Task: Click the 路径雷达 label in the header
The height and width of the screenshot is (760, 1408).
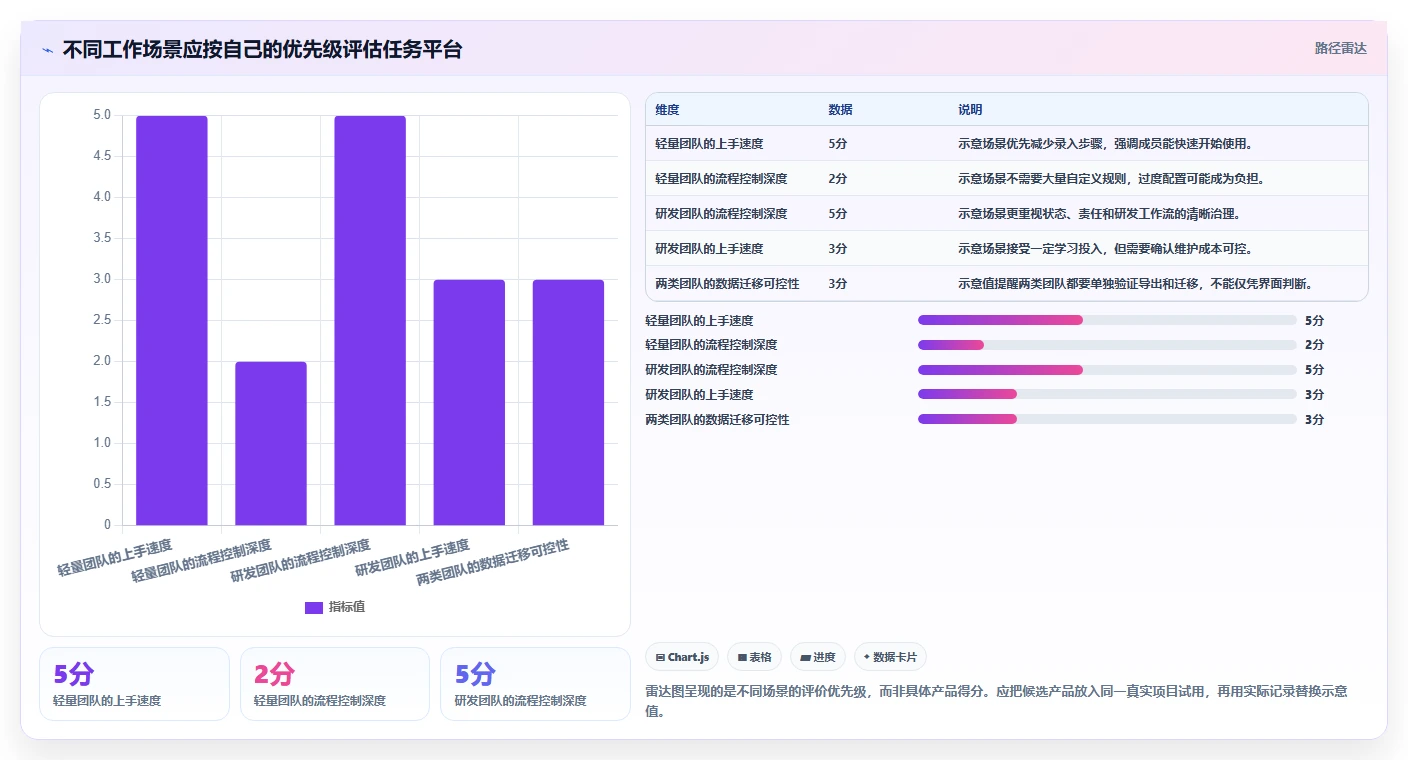Action: [x=1340, y=48]
